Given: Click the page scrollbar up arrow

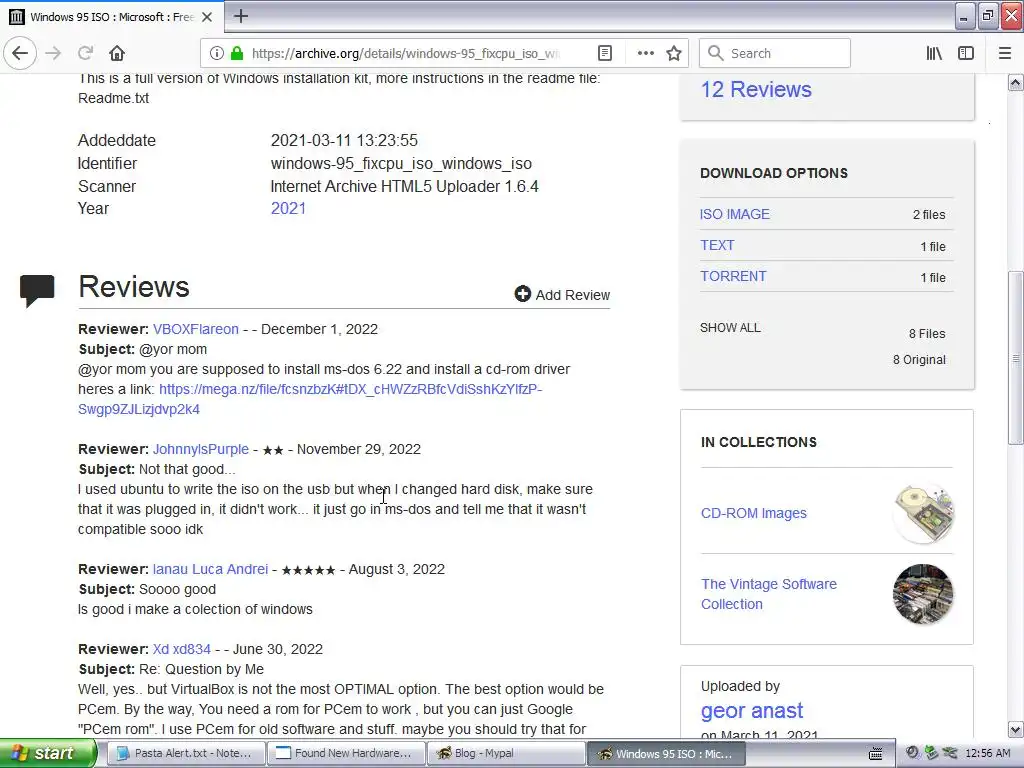Looking at the screenshot, I should 1016,82.
